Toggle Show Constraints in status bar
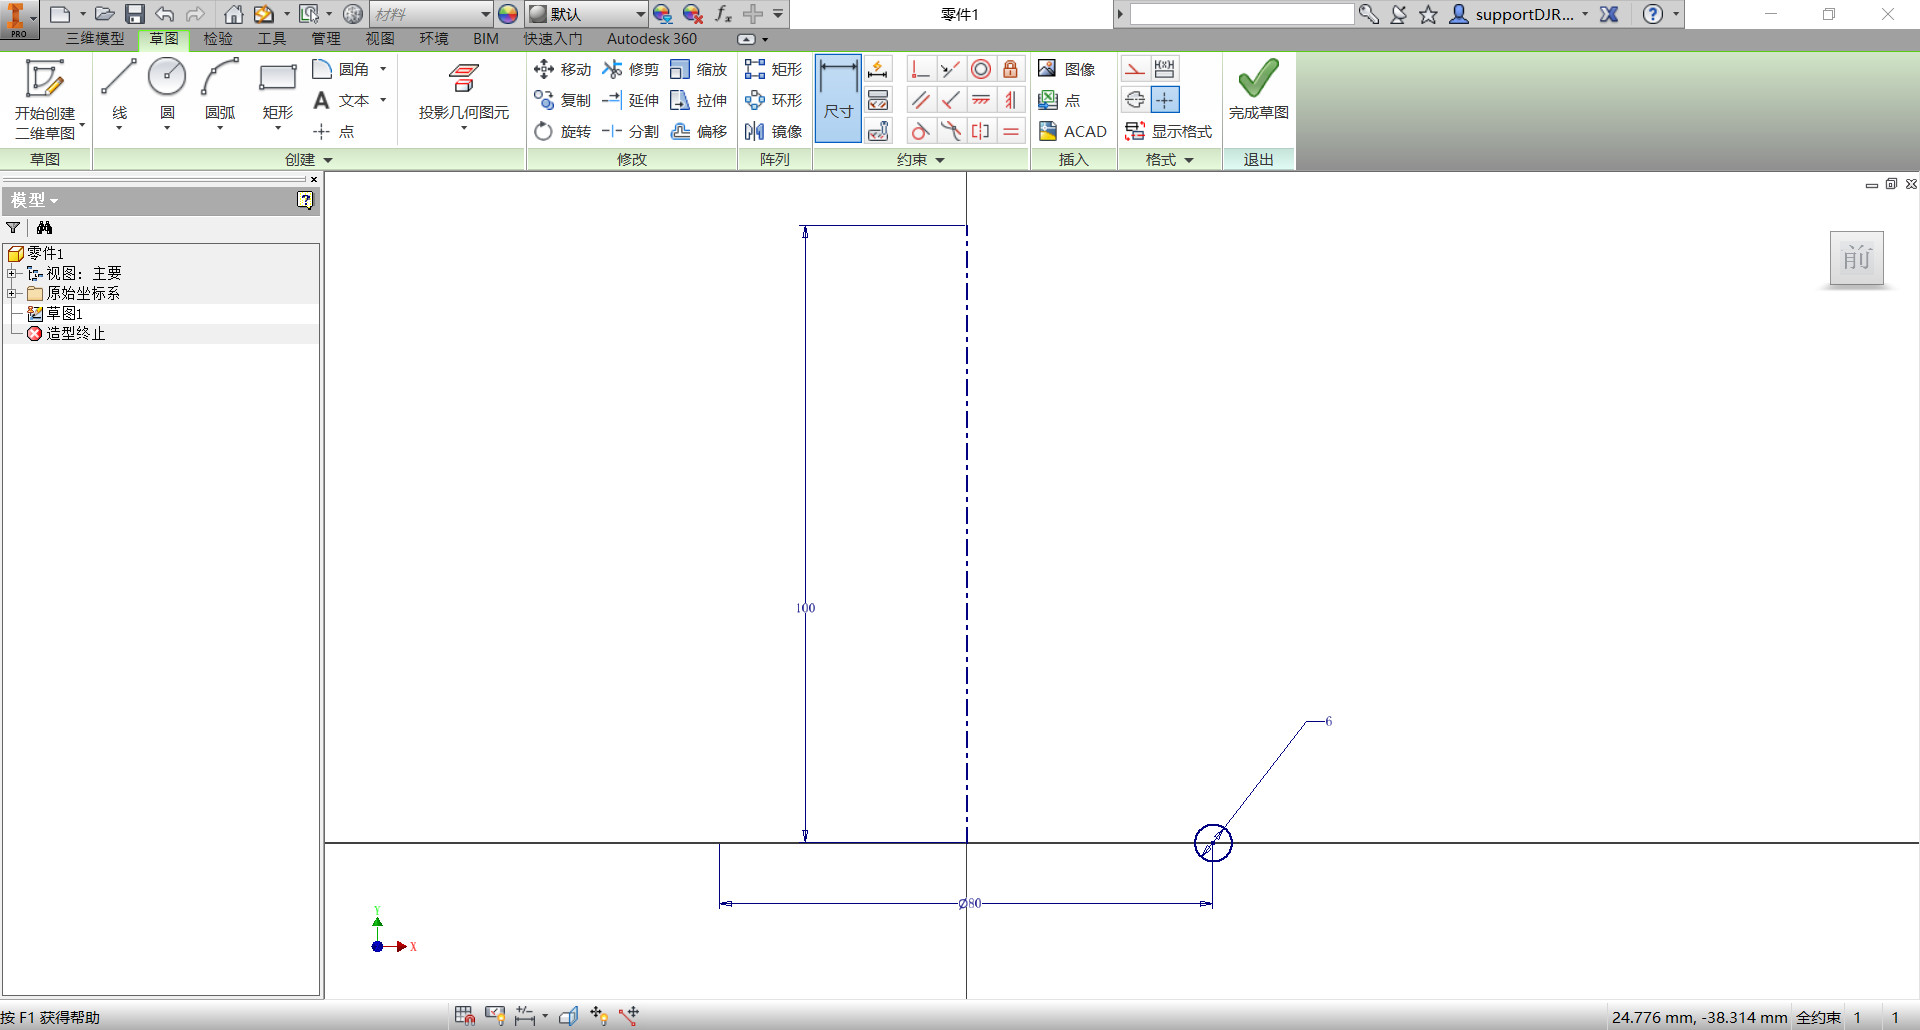Screen dimensions: 1920x1030 point(496,1016)
